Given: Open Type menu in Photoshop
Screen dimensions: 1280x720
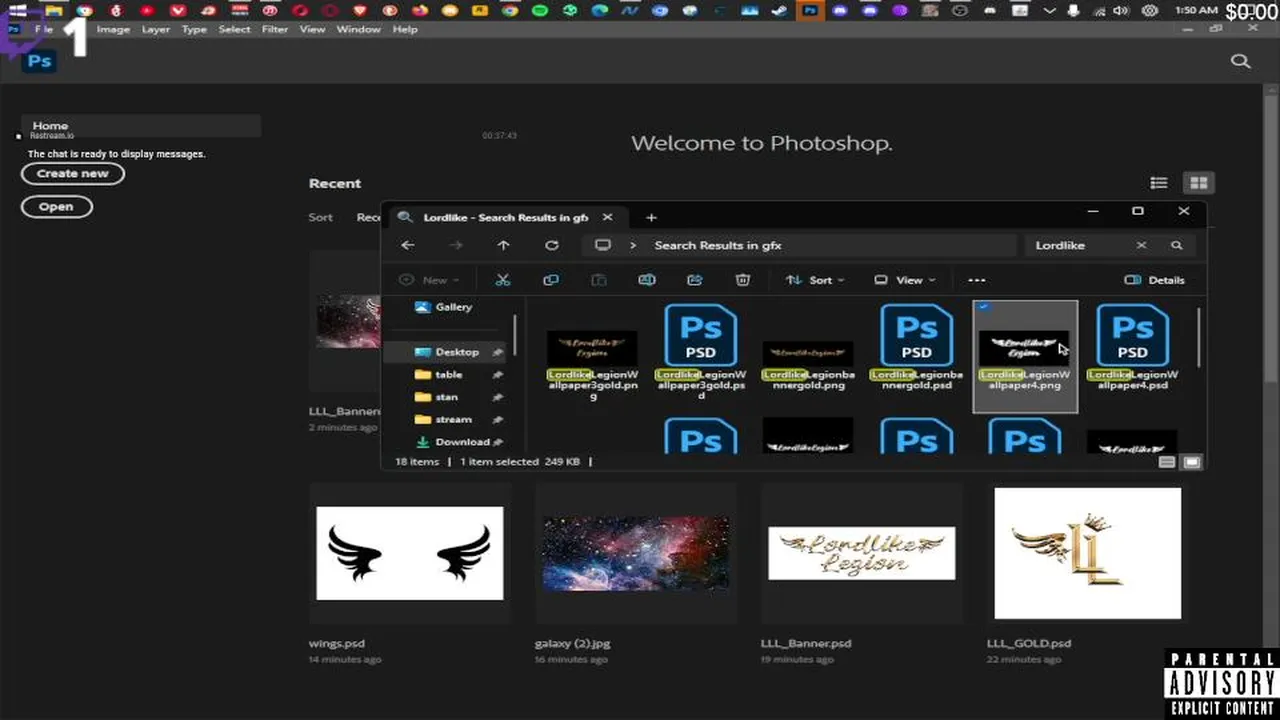Looking at the screenshot, I should coord(194,29).
